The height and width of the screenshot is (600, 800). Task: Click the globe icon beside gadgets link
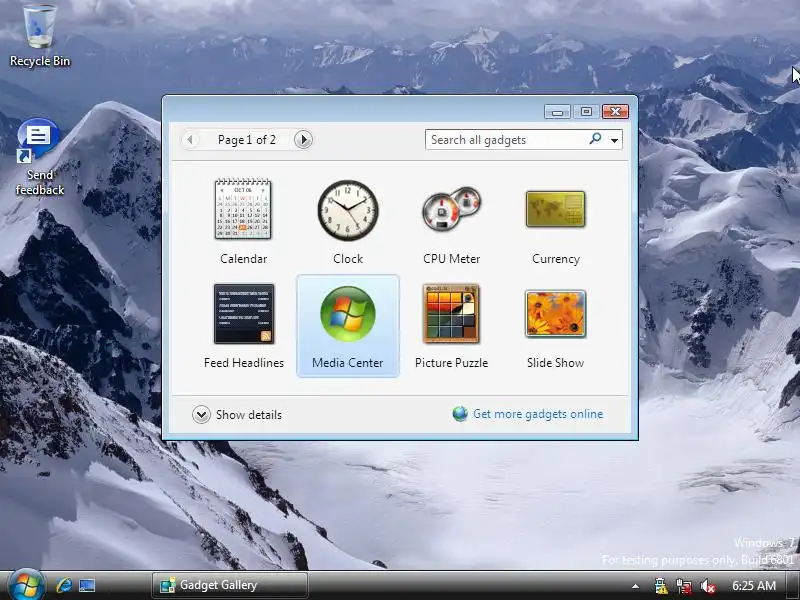point(460,414)
